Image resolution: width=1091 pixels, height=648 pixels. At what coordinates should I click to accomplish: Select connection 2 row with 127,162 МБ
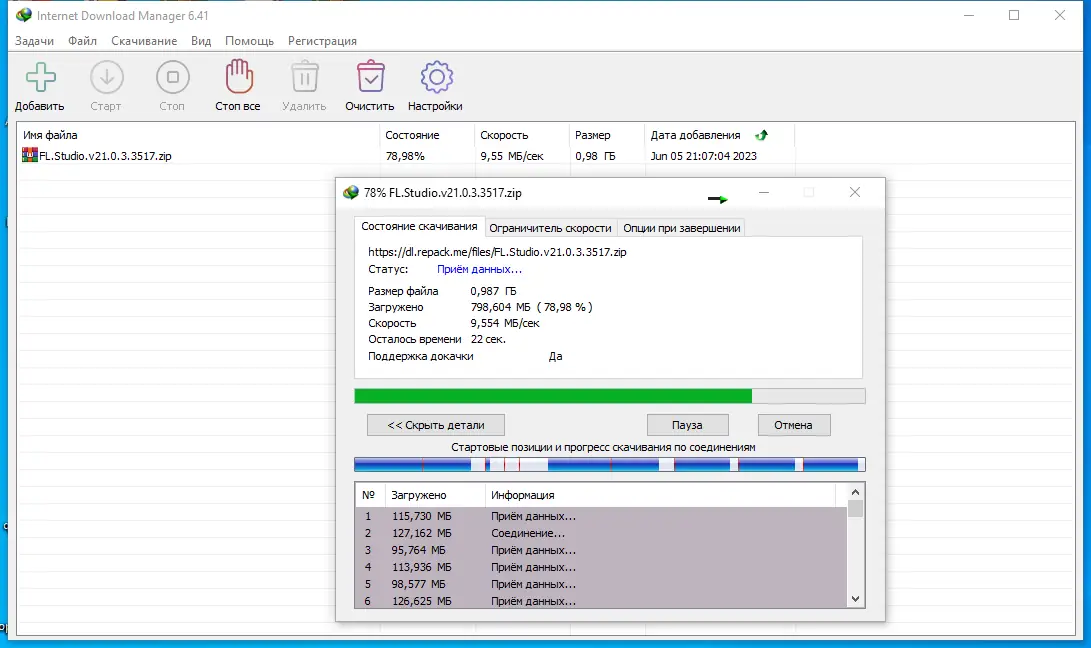coord(601,533)
